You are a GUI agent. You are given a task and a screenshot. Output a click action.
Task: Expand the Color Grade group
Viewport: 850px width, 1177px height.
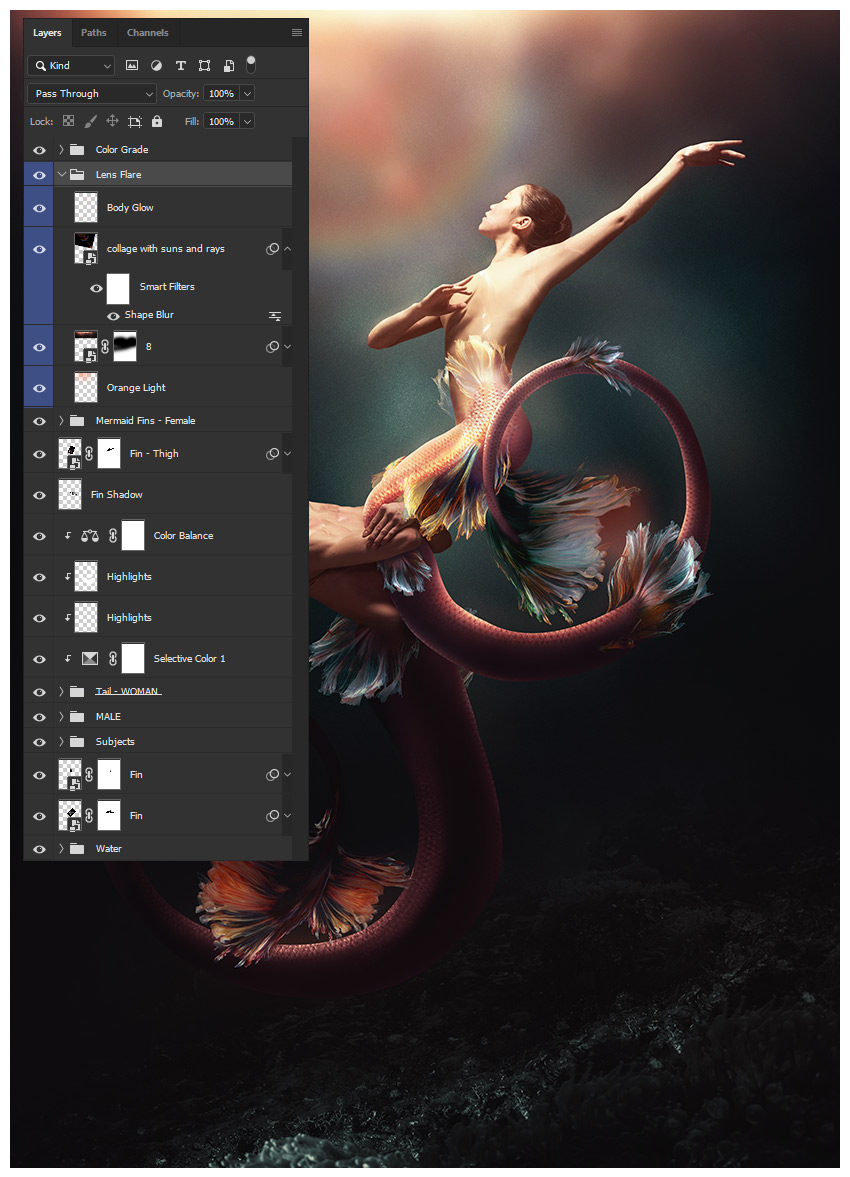(x=62, y=149)
